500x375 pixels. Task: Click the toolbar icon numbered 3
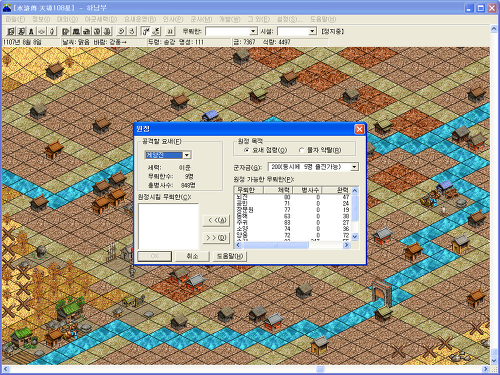(132, 31)
